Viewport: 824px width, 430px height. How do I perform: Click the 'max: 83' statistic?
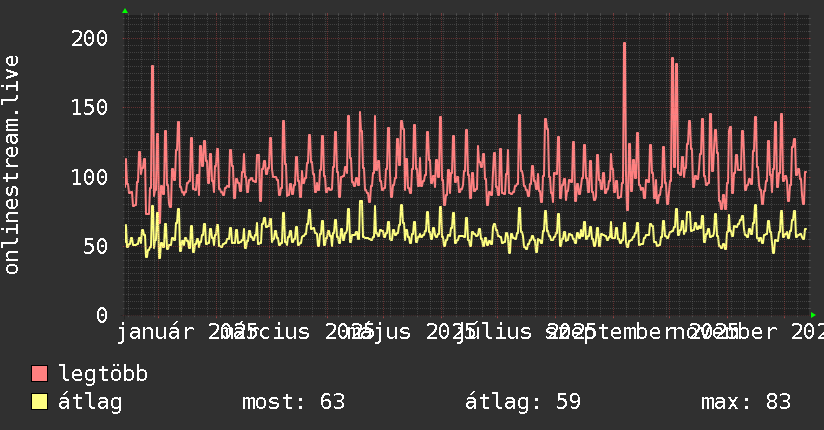coord(746,402)
